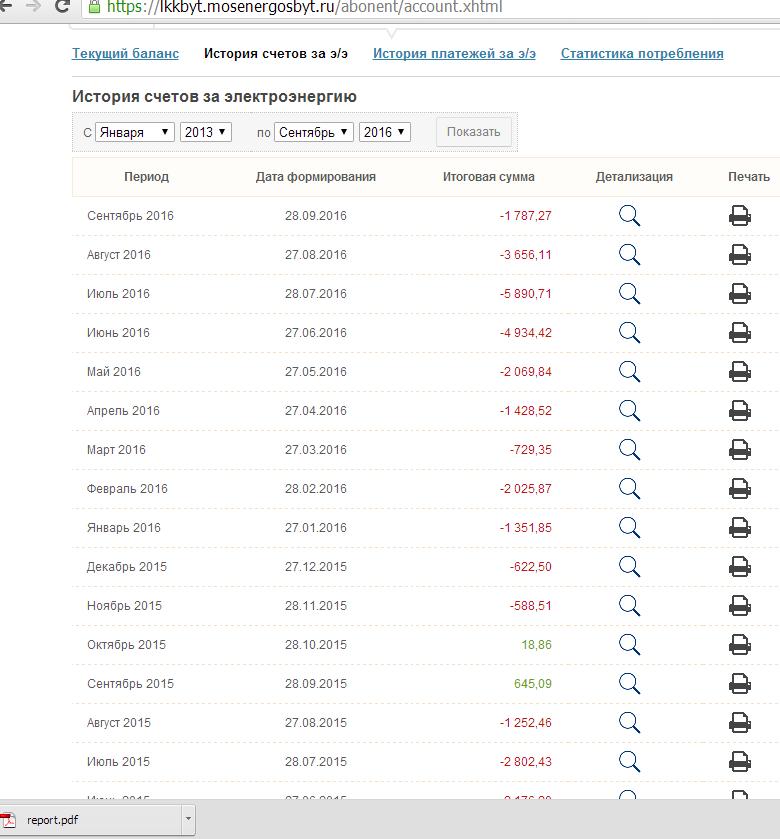780x839 pixels.
Task: Print the Август 2016 bill
Action: click(739, 255)
